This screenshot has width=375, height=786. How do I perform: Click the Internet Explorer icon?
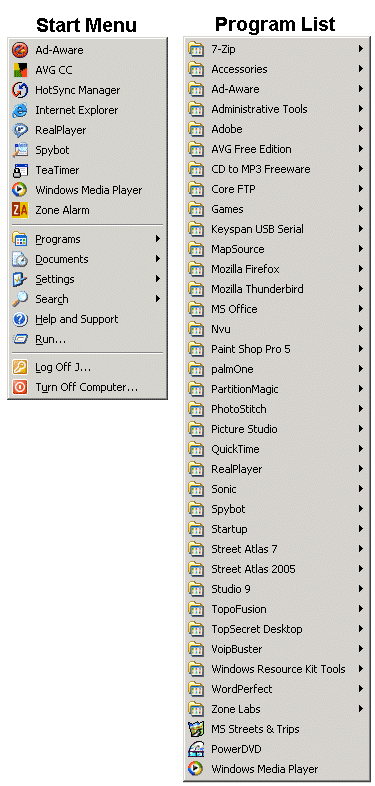tap(20, 110)
